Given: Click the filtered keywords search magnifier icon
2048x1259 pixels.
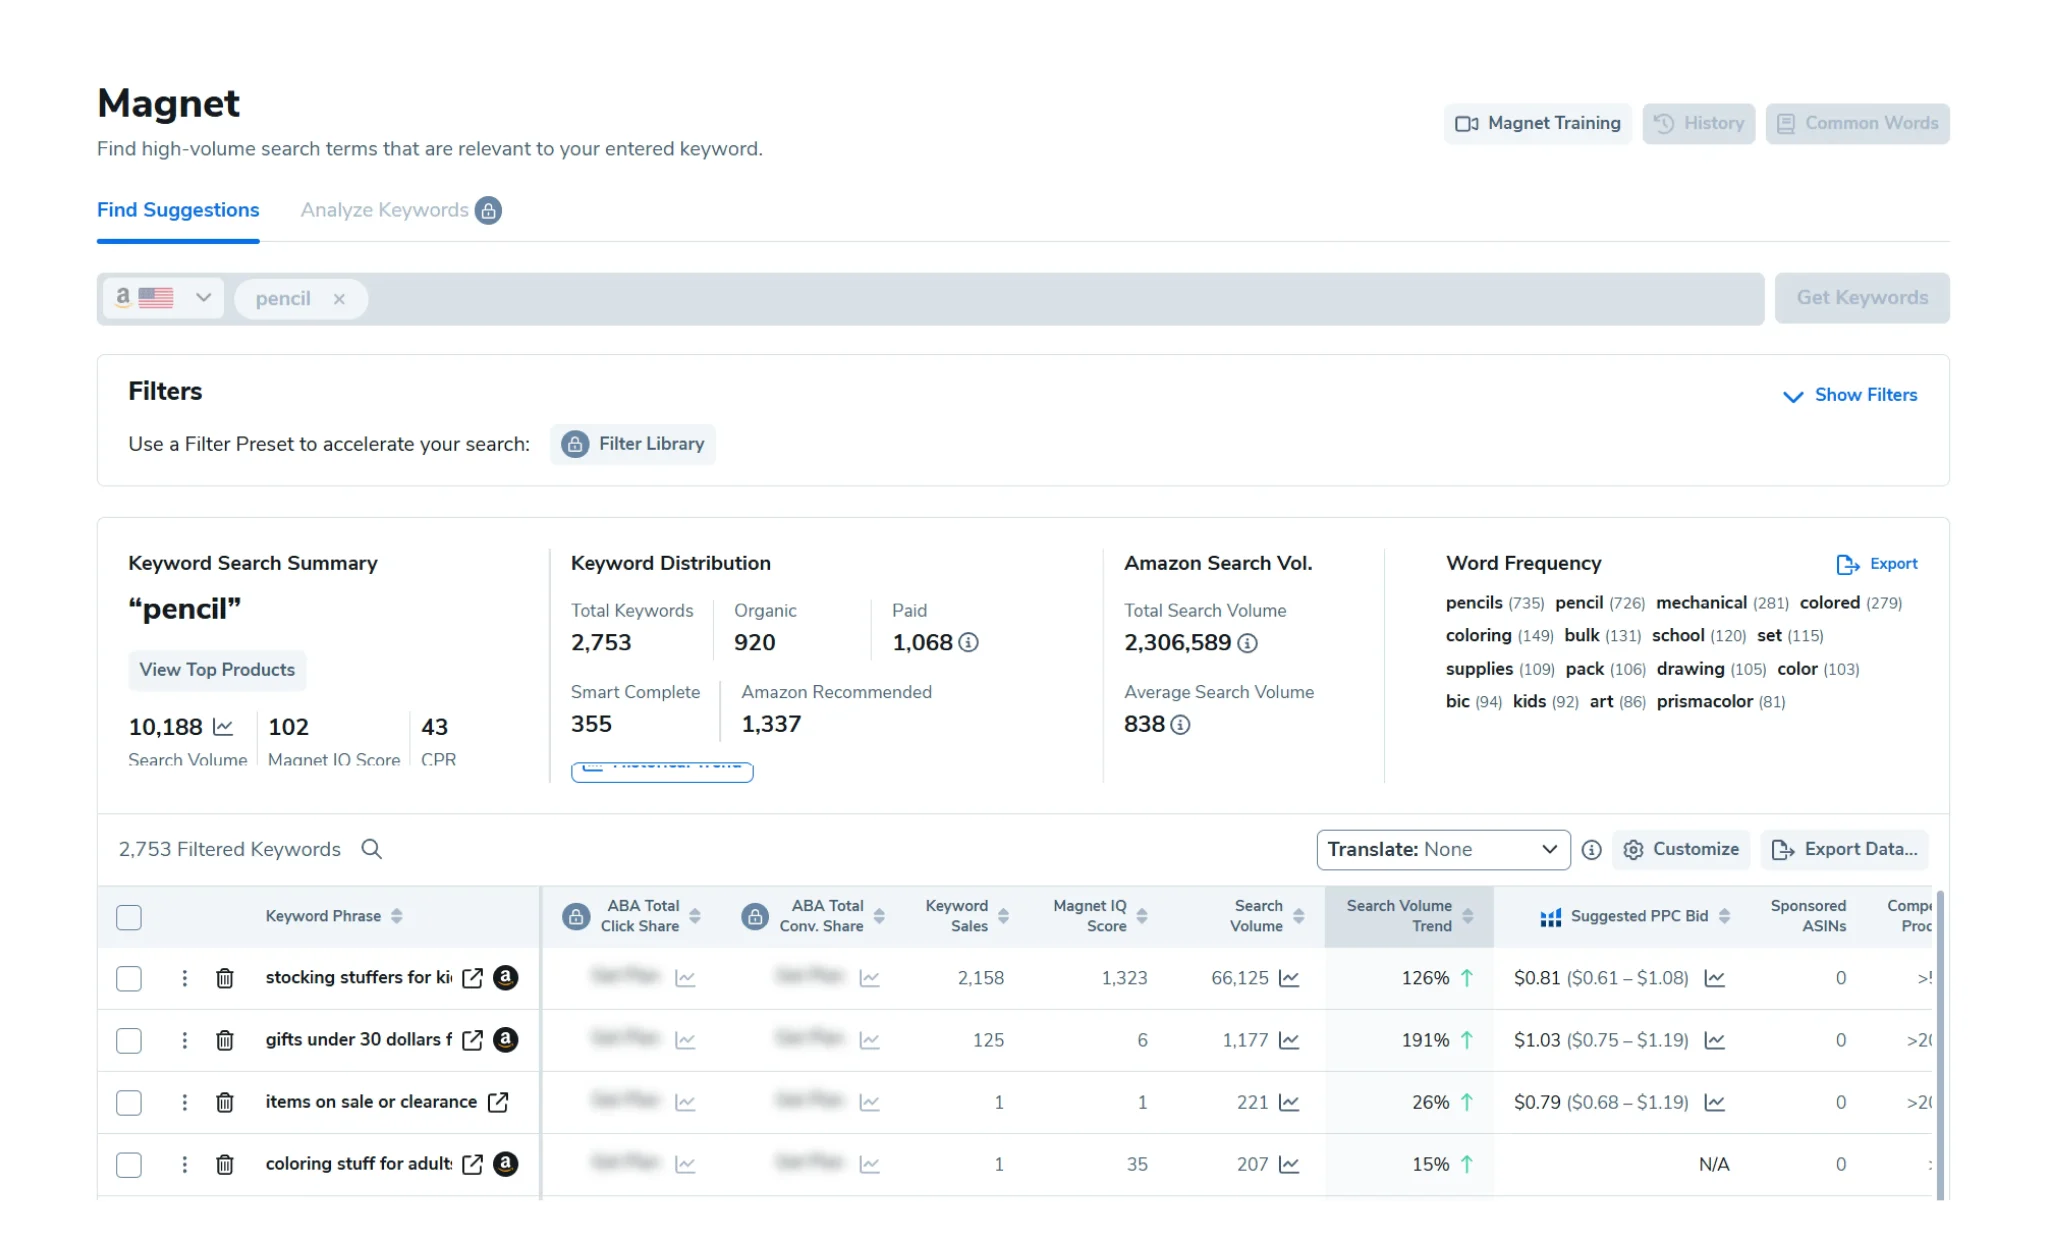Looking at the screenshot, I should pyautogui.click(x=371, y=849).
